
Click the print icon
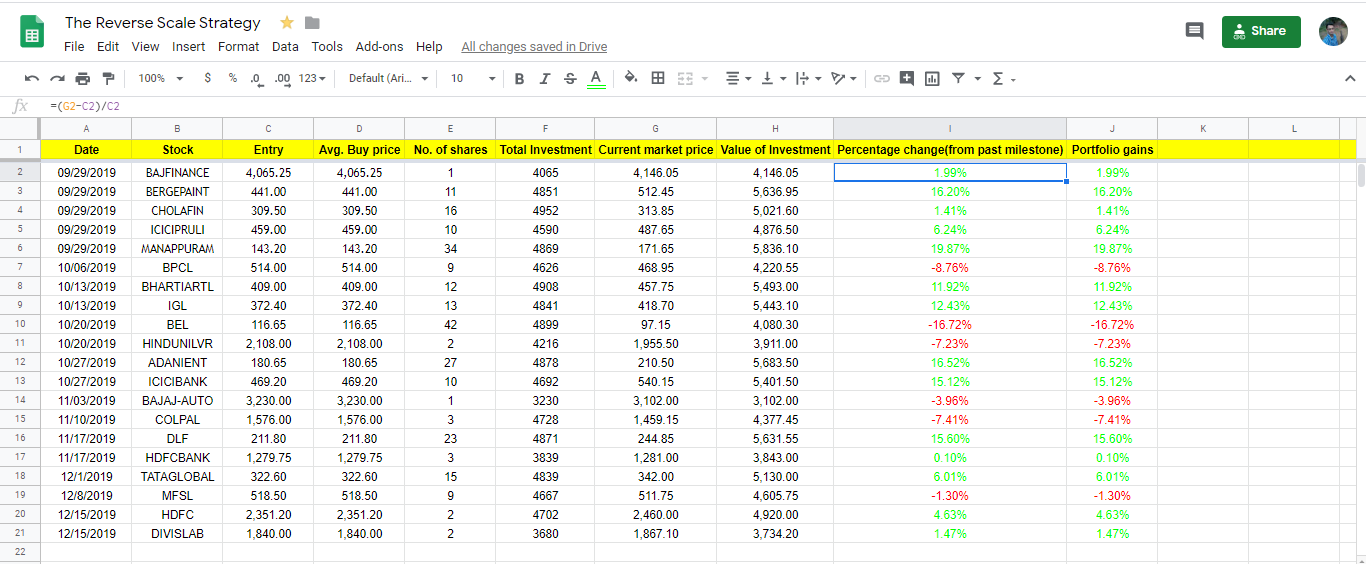pyautogui.click(x=83, y=78)
